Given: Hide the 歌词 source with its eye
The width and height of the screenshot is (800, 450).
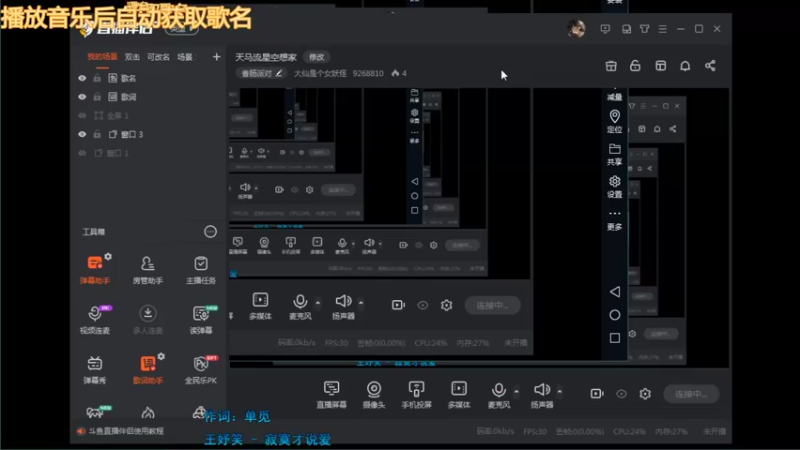Looking at the screenshot, I should [x=82, y=97].
